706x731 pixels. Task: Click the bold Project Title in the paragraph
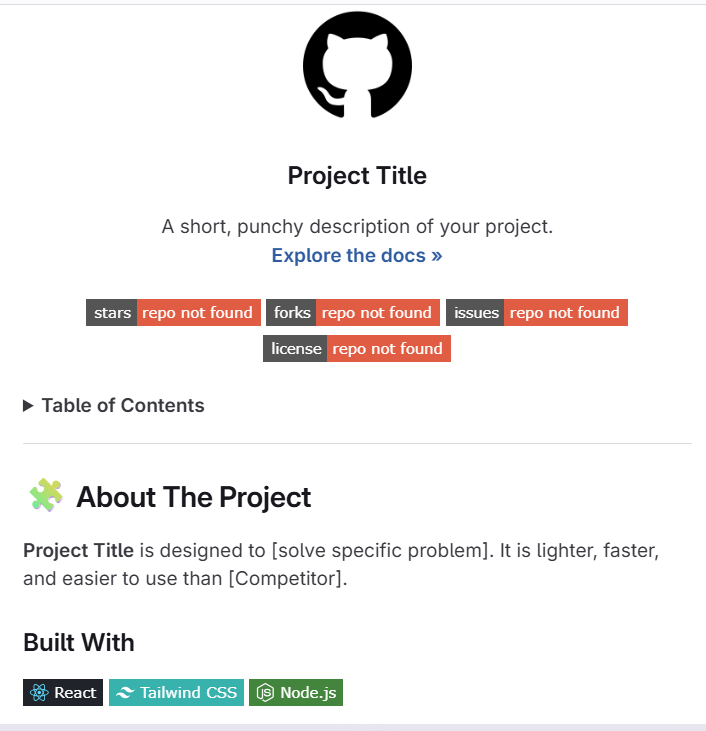point(78,551)
